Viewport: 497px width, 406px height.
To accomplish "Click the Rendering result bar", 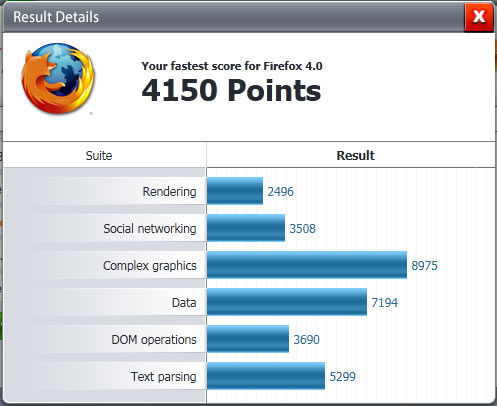I will 235,191.
